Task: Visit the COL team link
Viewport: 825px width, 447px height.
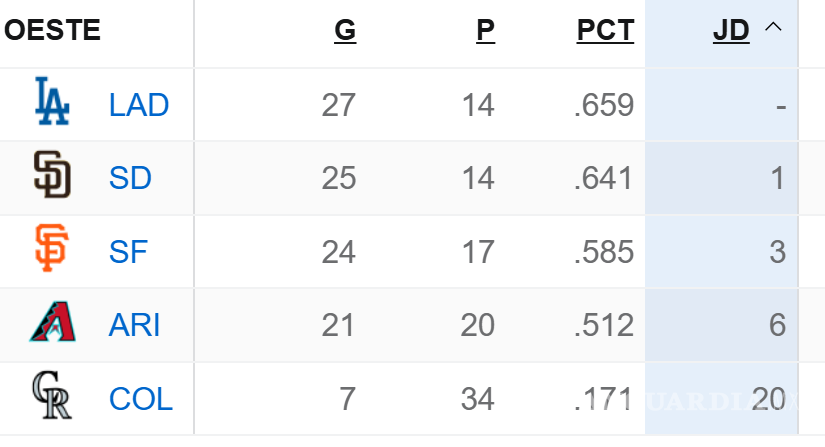Action: 140,399
